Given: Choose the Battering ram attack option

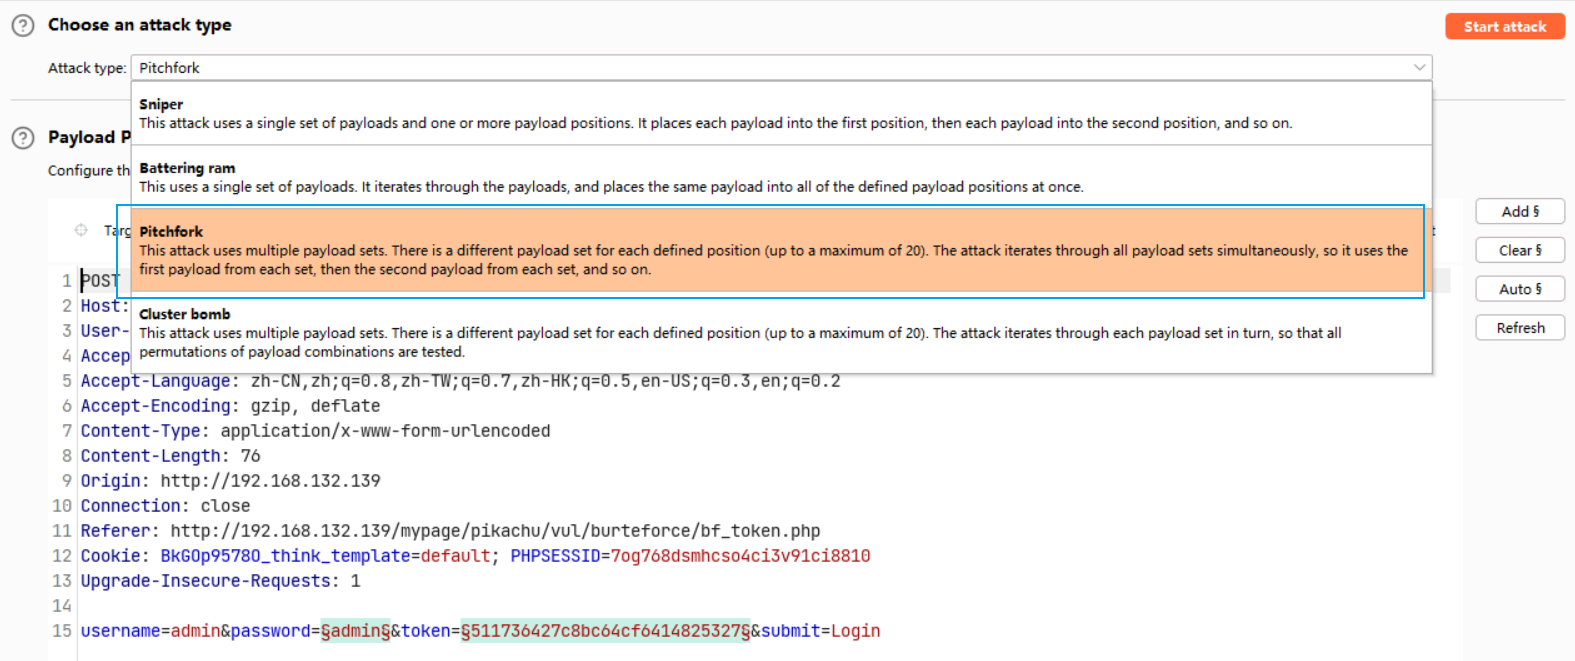Looking at the screenshot, I should [x=780, y=177].
